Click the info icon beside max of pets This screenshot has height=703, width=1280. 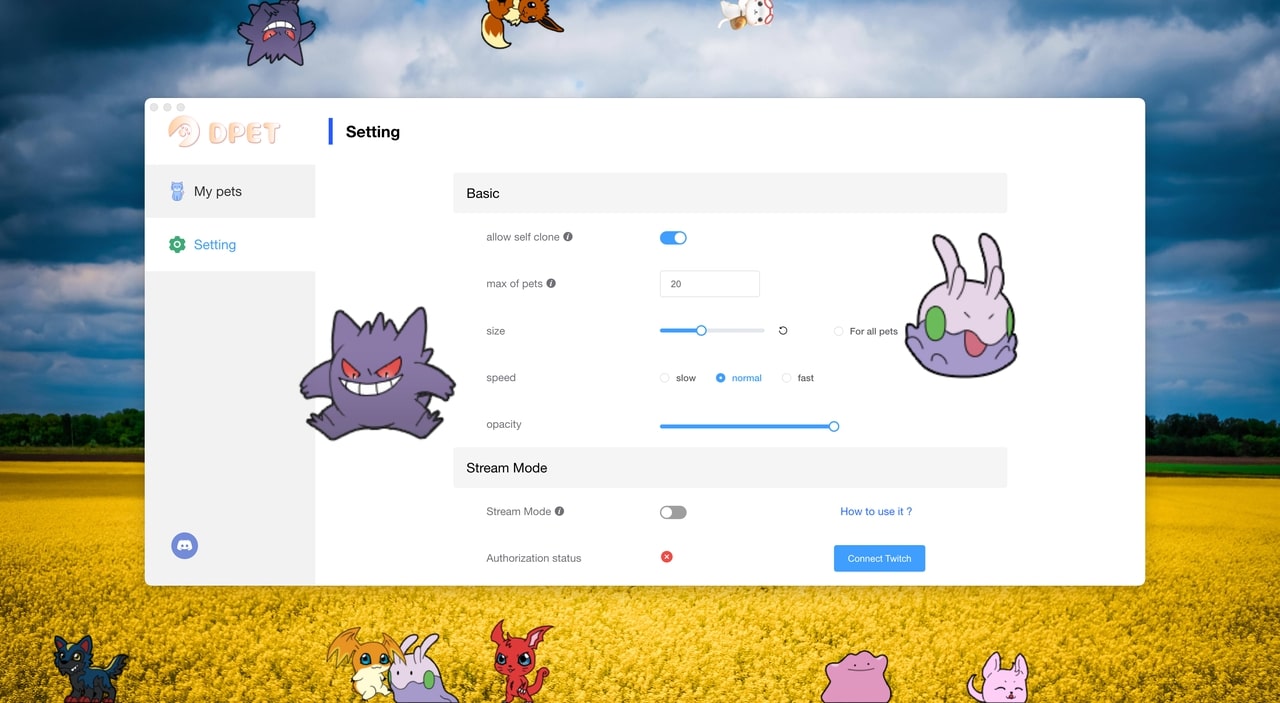tap(551, 283)
